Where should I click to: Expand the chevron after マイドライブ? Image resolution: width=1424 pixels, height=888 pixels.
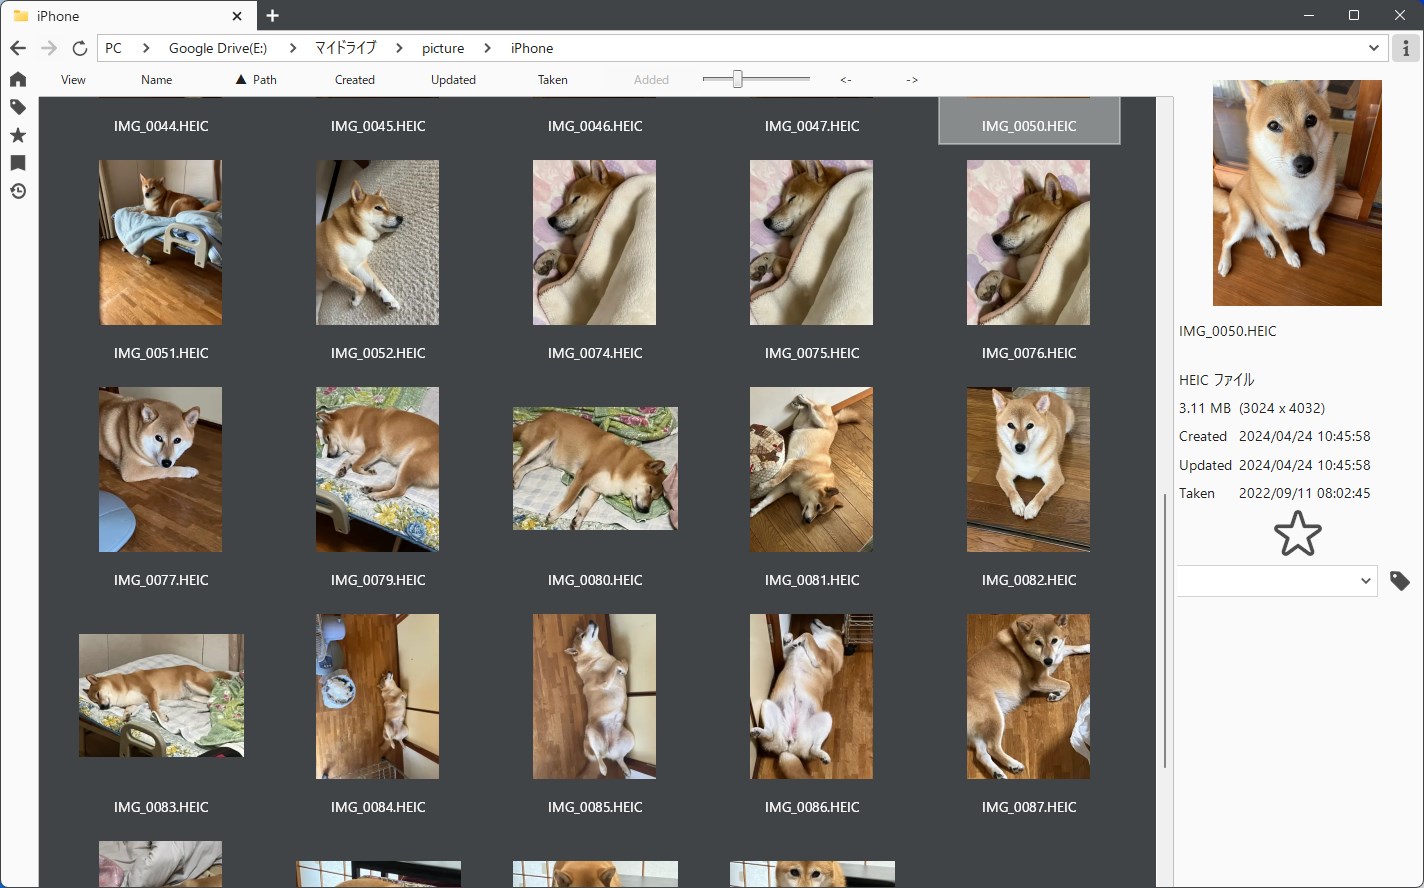(x=399, y=48)
